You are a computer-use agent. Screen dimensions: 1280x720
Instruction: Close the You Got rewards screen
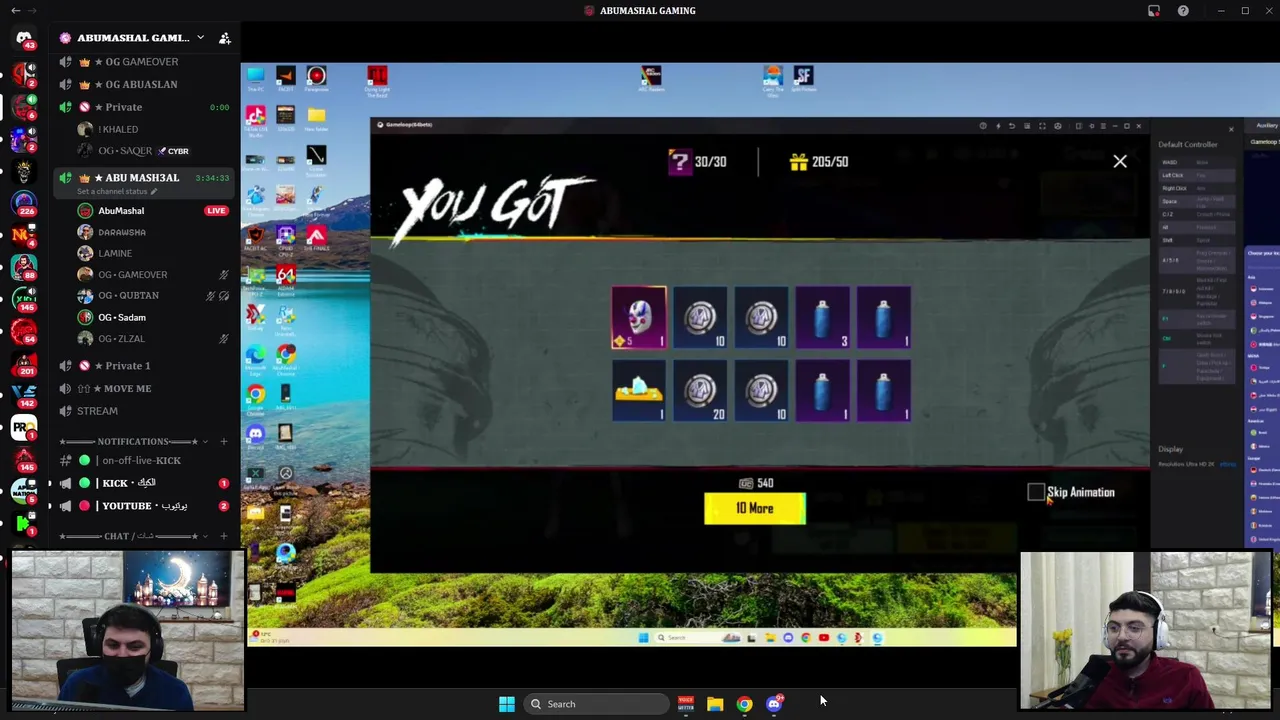click(x=1120, y=161)
